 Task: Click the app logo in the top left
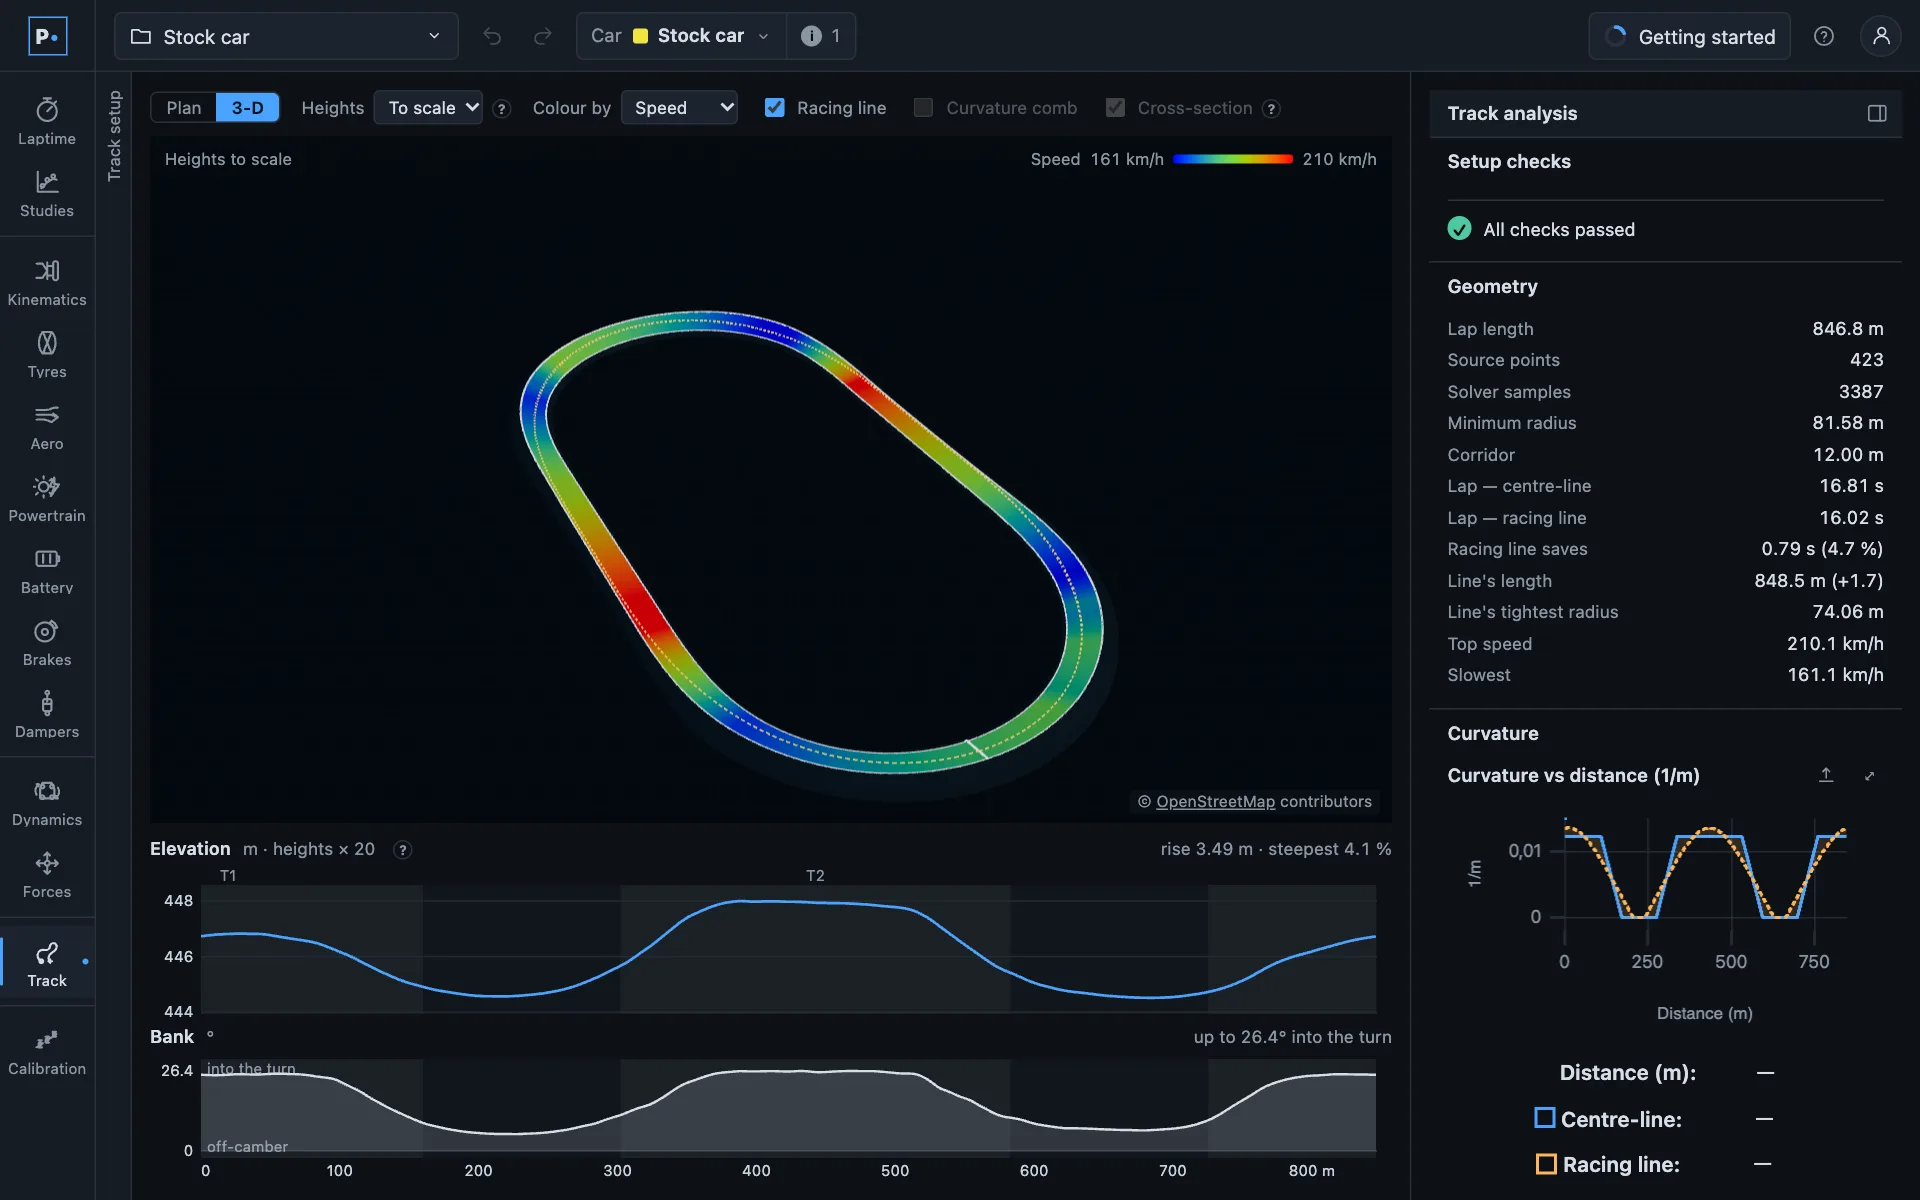click(47, 36)
